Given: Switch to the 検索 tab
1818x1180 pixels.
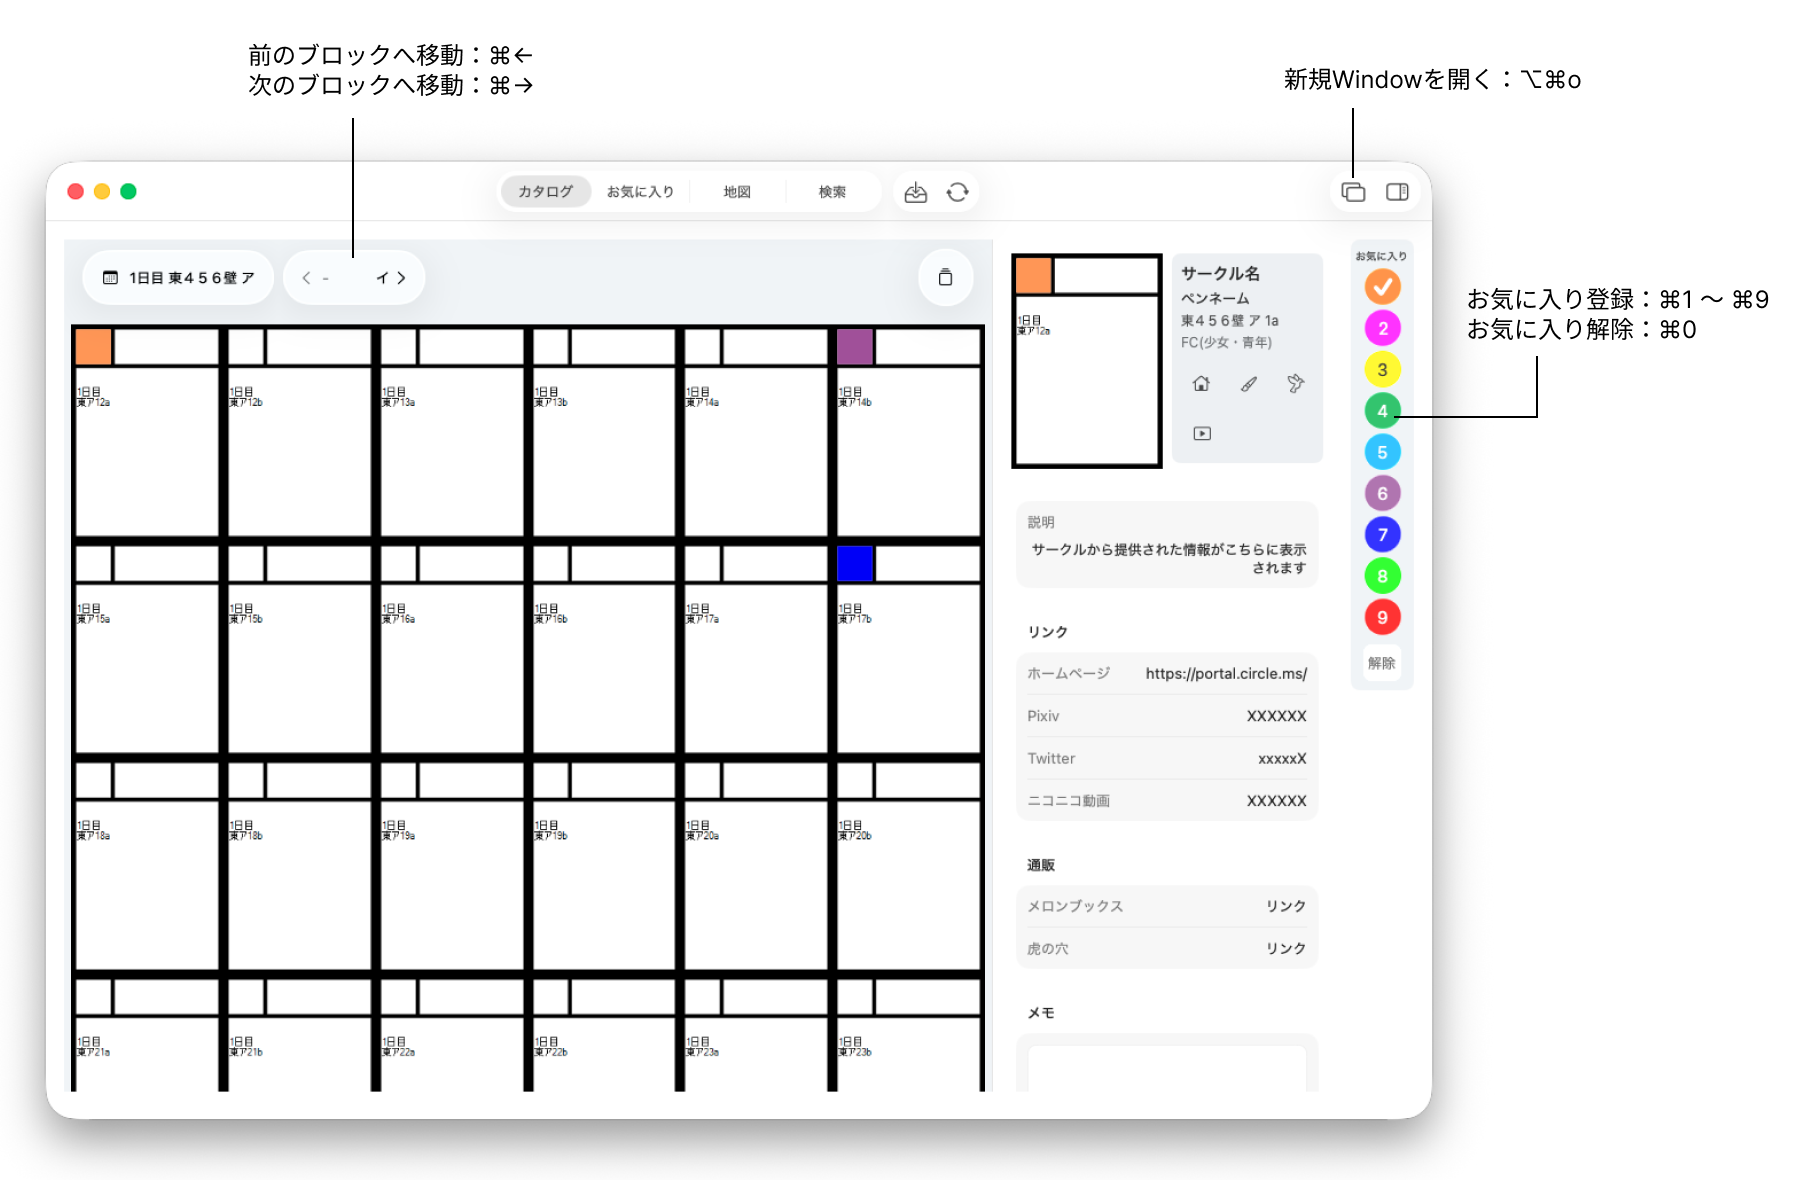Looking at the screenshot, I should click(x=832, y=192).
